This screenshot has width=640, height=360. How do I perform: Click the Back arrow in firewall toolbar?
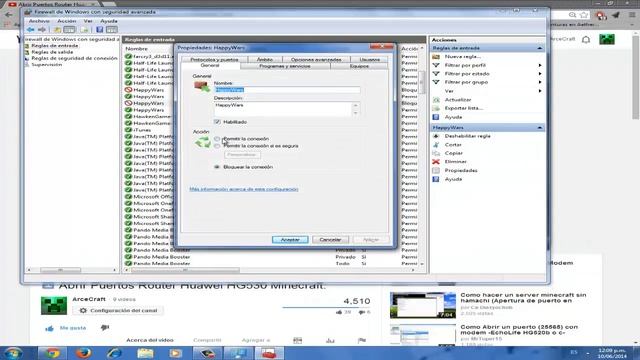coord(31,29)
